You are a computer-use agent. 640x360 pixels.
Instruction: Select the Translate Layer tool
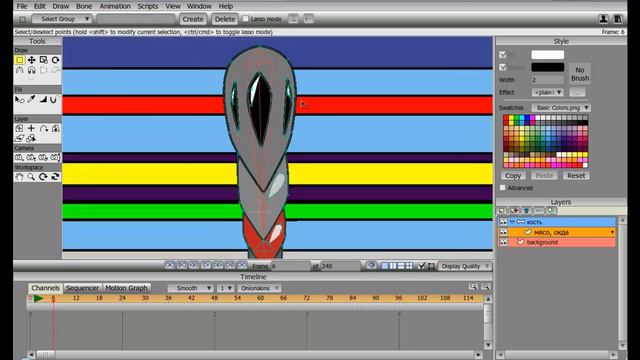31,129
